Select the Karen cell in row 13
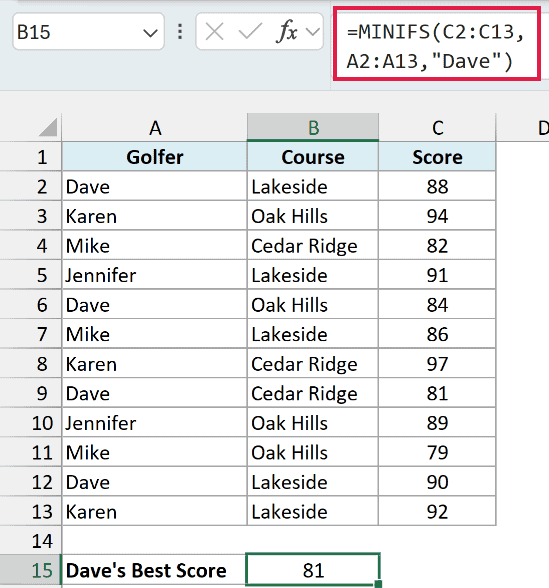Image resolution: width=549 pixels, height=588 pixels. pos(154,512)
